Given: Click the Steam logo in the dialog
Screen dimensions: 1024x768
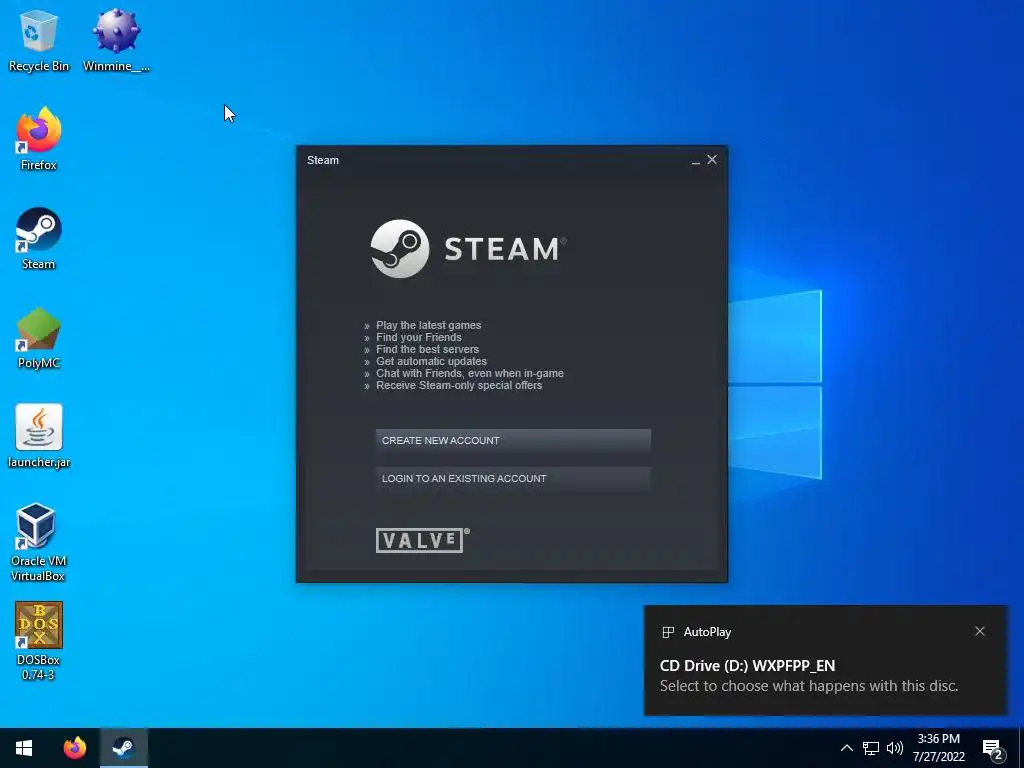Looking at the screenshot, I should (x=468, y=249).
